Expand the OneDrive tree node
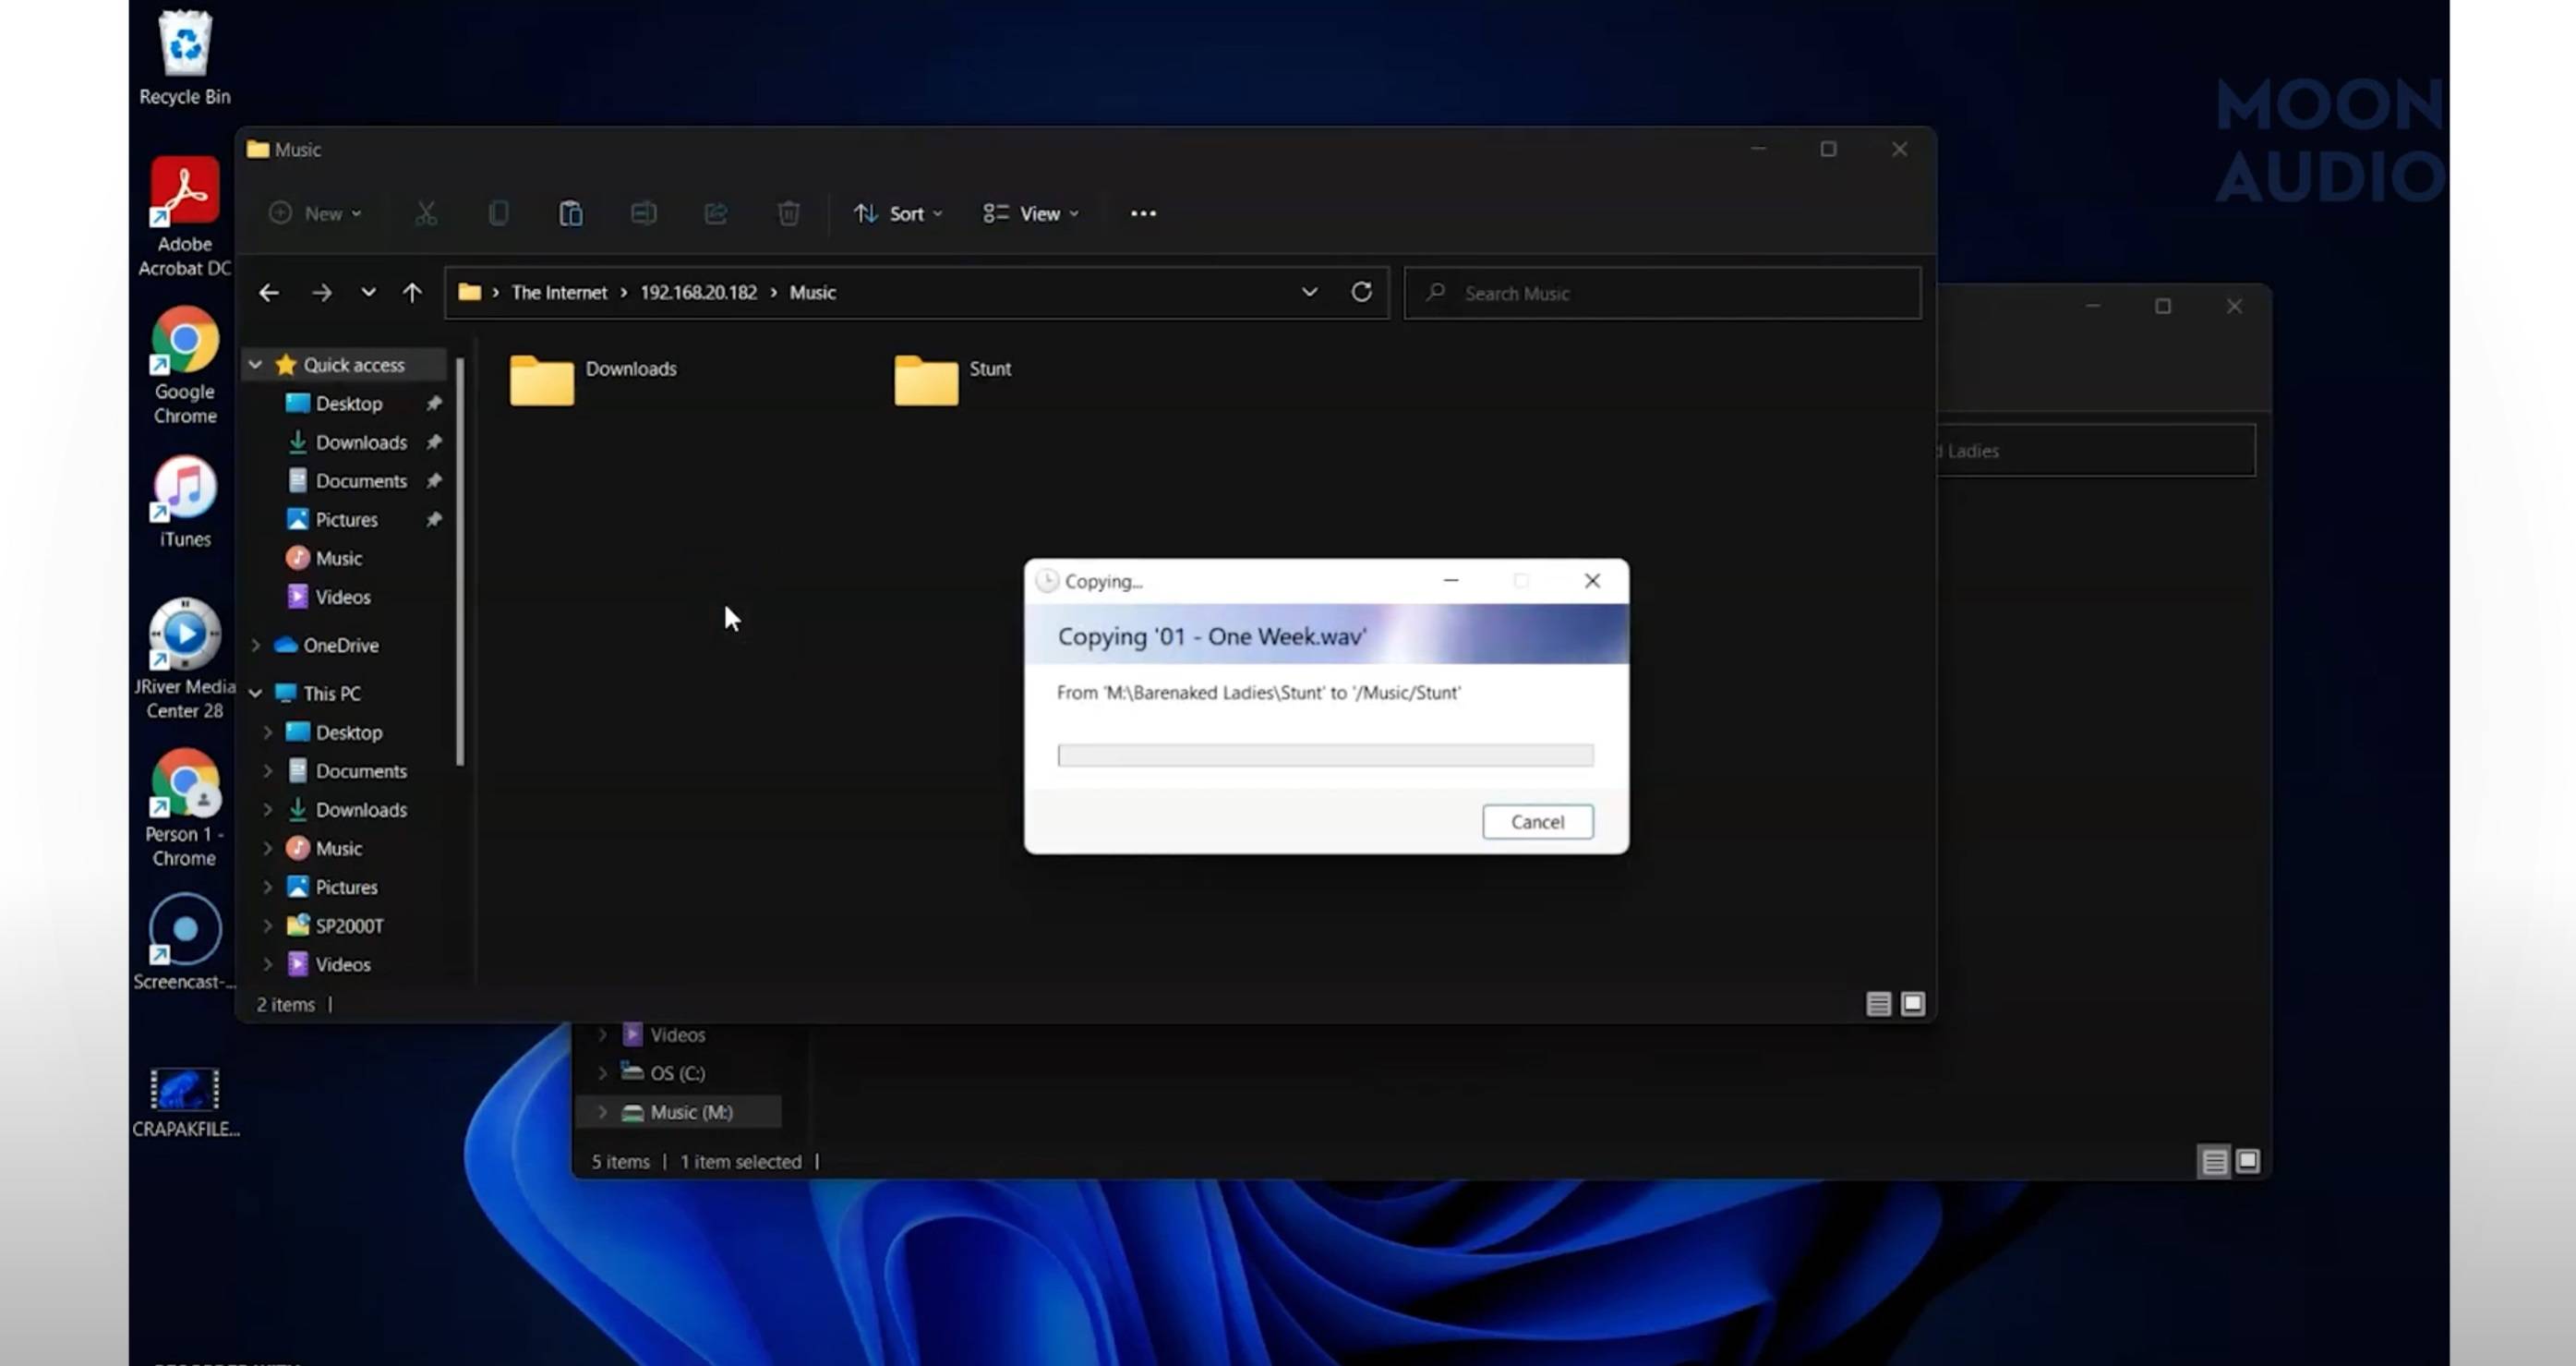This screenshot has height=1366, width=2576. click(x=255, y=645)
